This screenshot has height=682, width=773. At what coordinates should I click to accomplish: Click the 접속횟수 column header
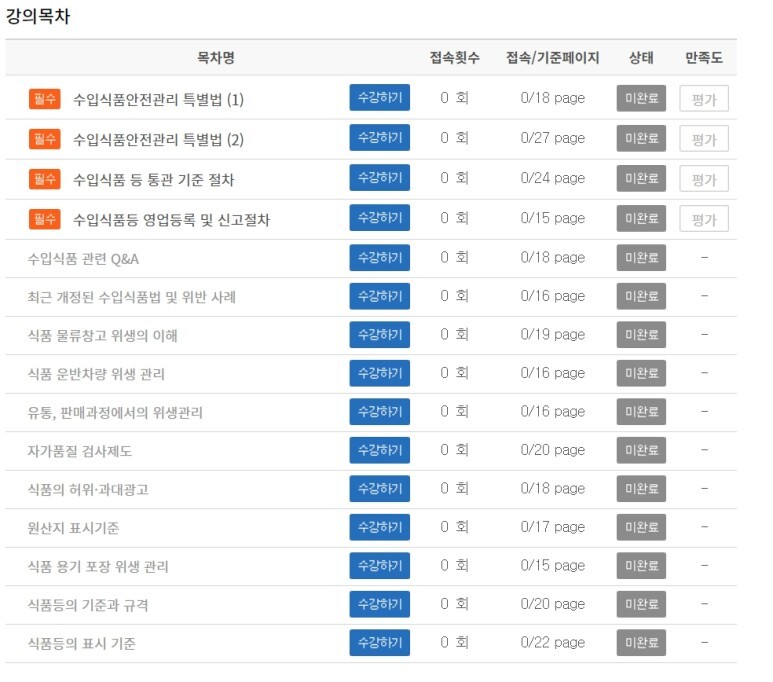tap(455, 58)
